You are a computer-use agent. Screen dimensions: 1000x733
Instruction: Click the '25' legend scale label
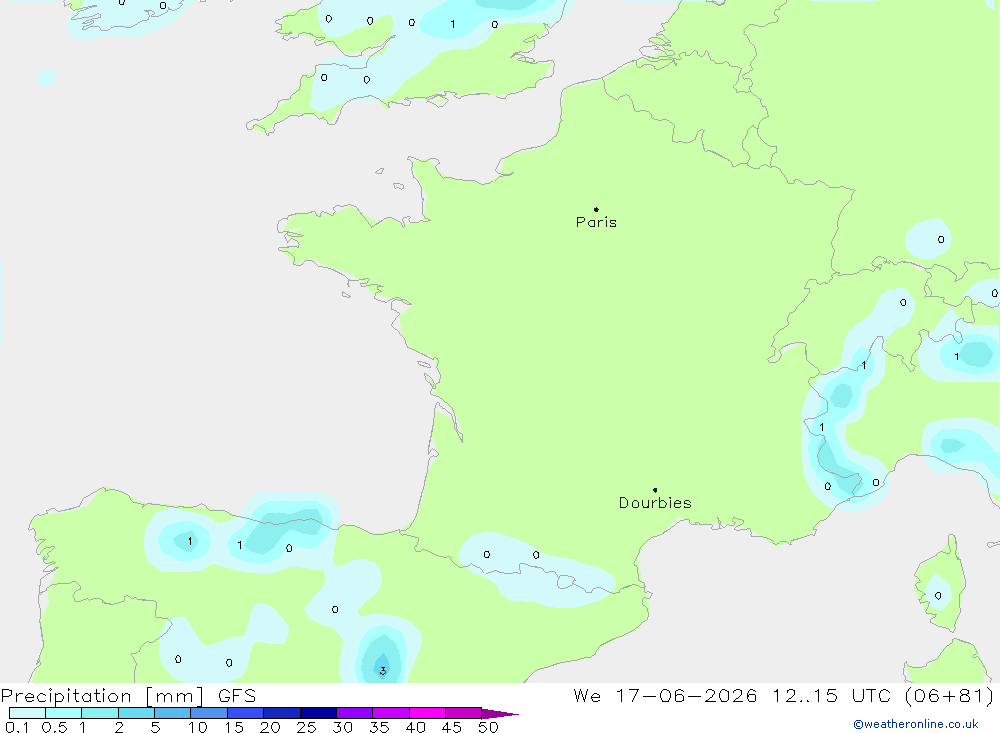pyautogui.click(x=307, y=727)
